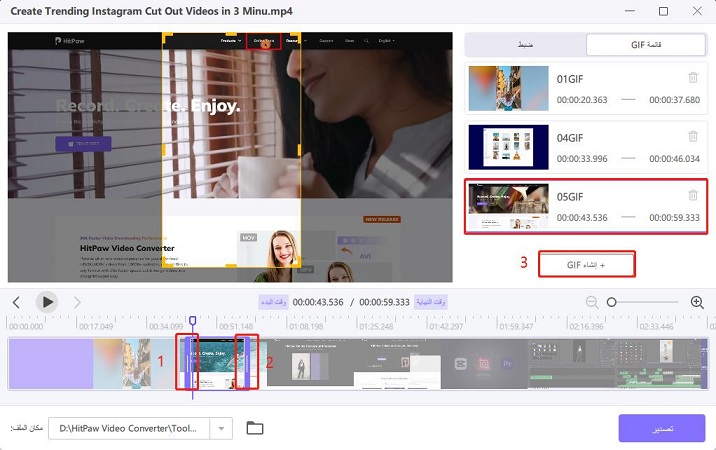Click the 04GIF name label
Screen dimensions: 716x450
pyautogui.click(x=570, y=138)
